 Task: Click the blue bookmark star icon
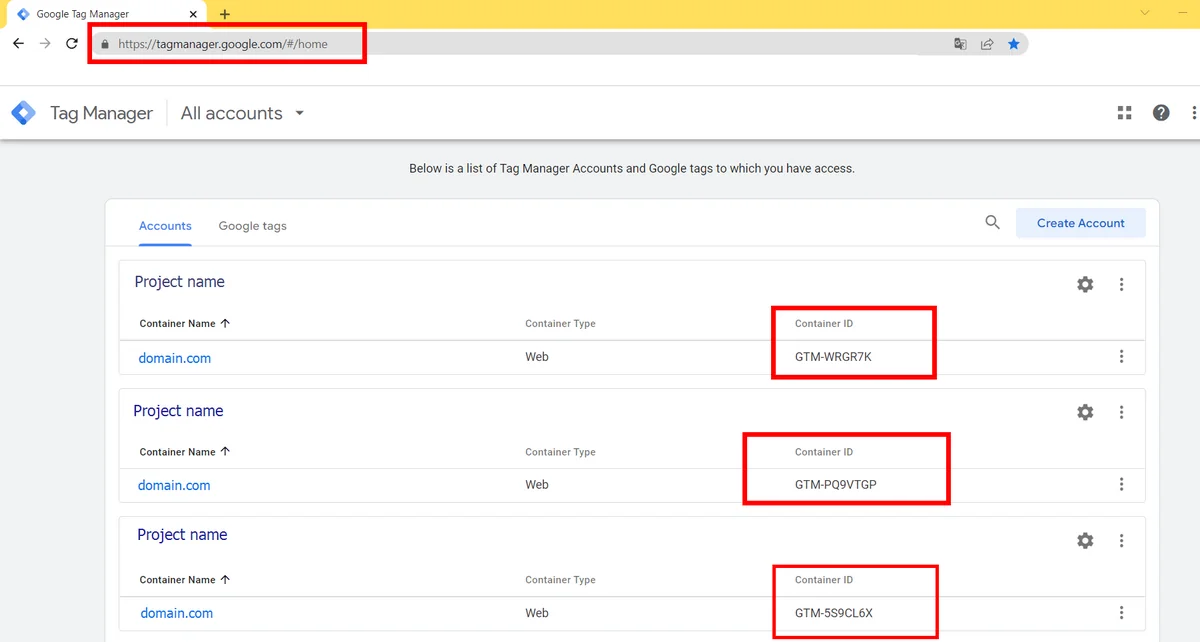[1014, 44]
